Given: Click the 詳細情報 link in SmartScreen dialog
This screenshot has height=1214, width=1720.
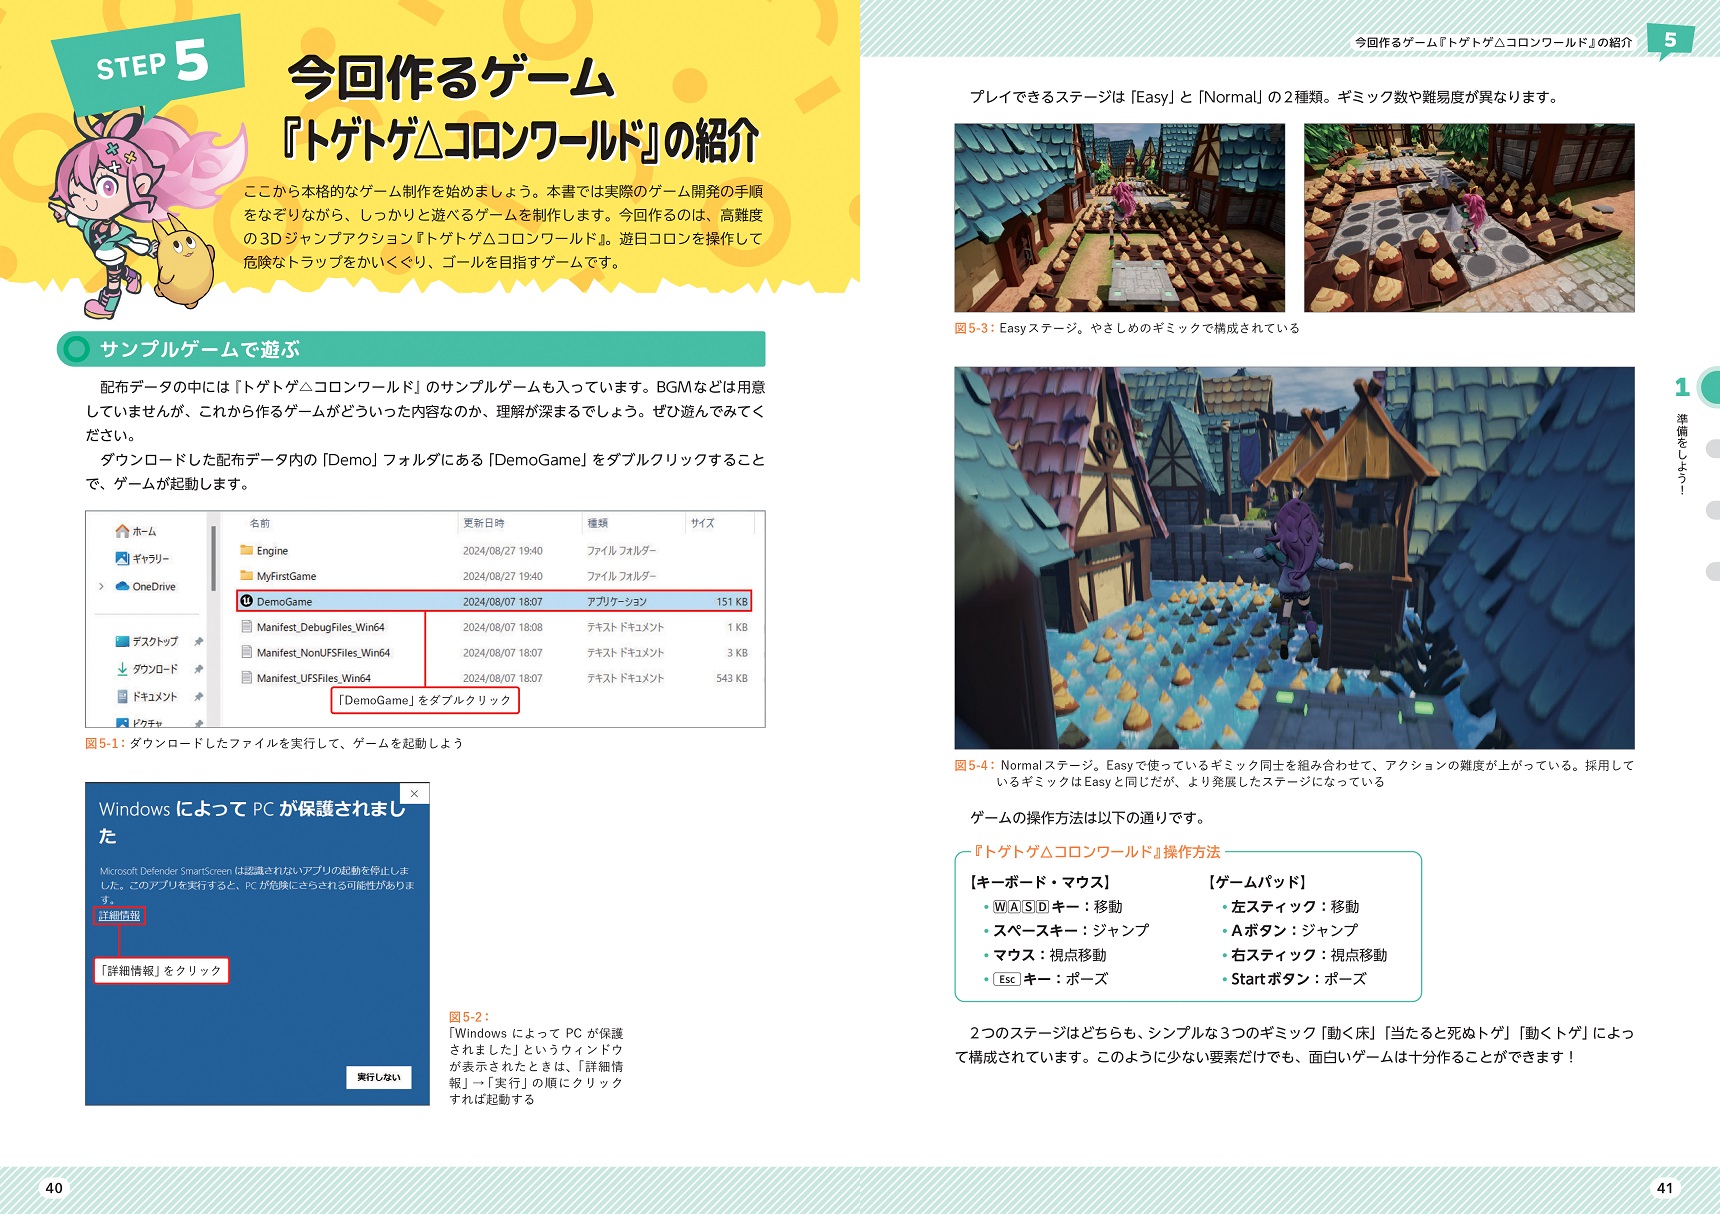Looking at the screenshot, I should coord(119,915).
